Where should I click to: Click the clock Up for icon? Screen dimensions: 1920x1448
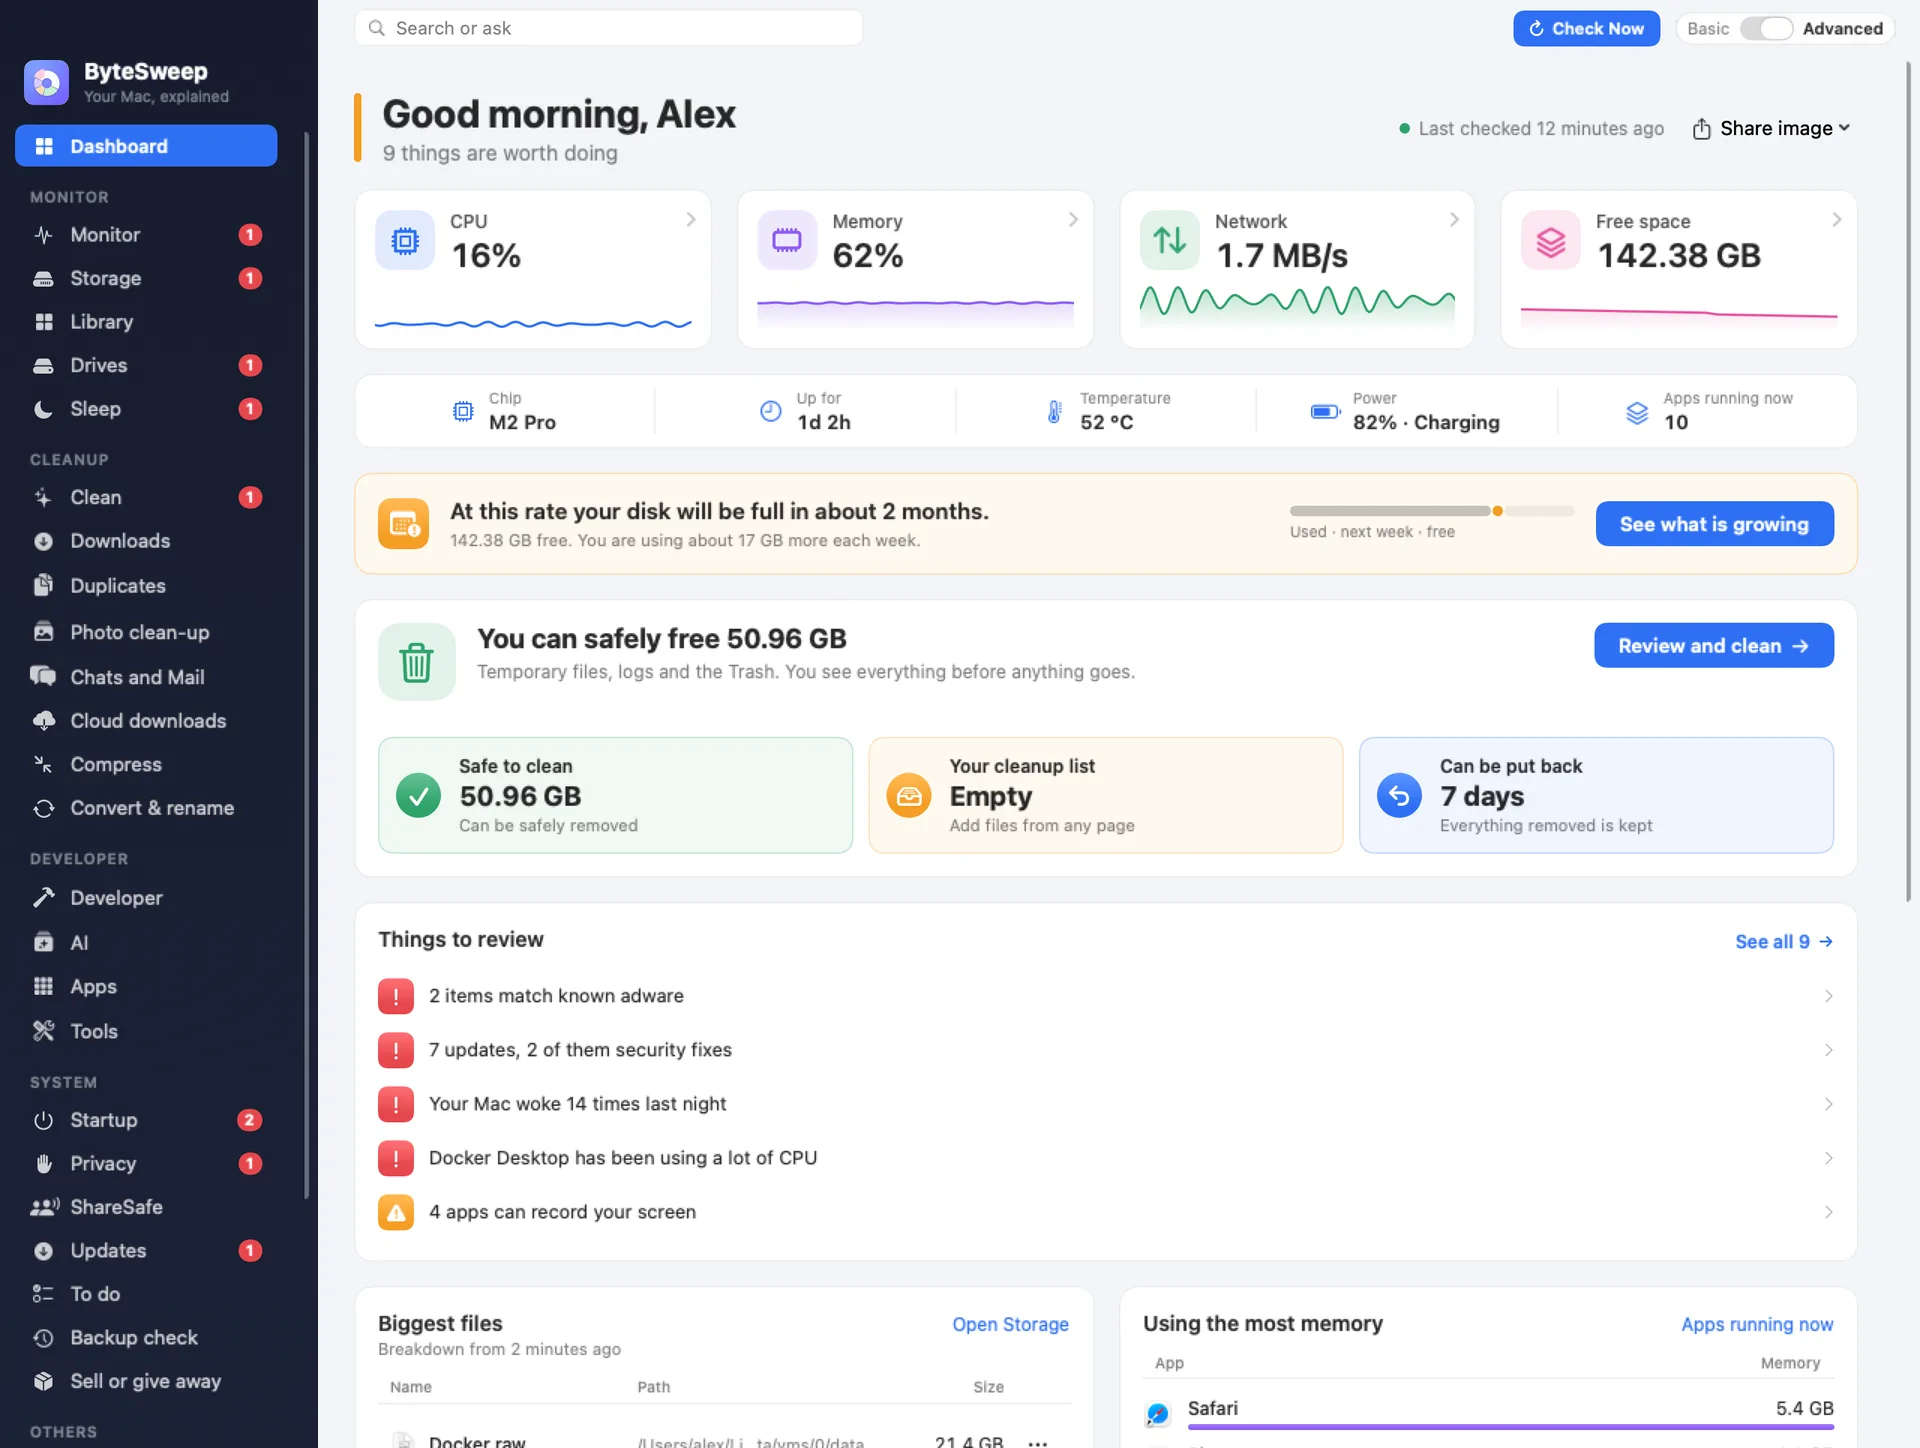point(770,411)
